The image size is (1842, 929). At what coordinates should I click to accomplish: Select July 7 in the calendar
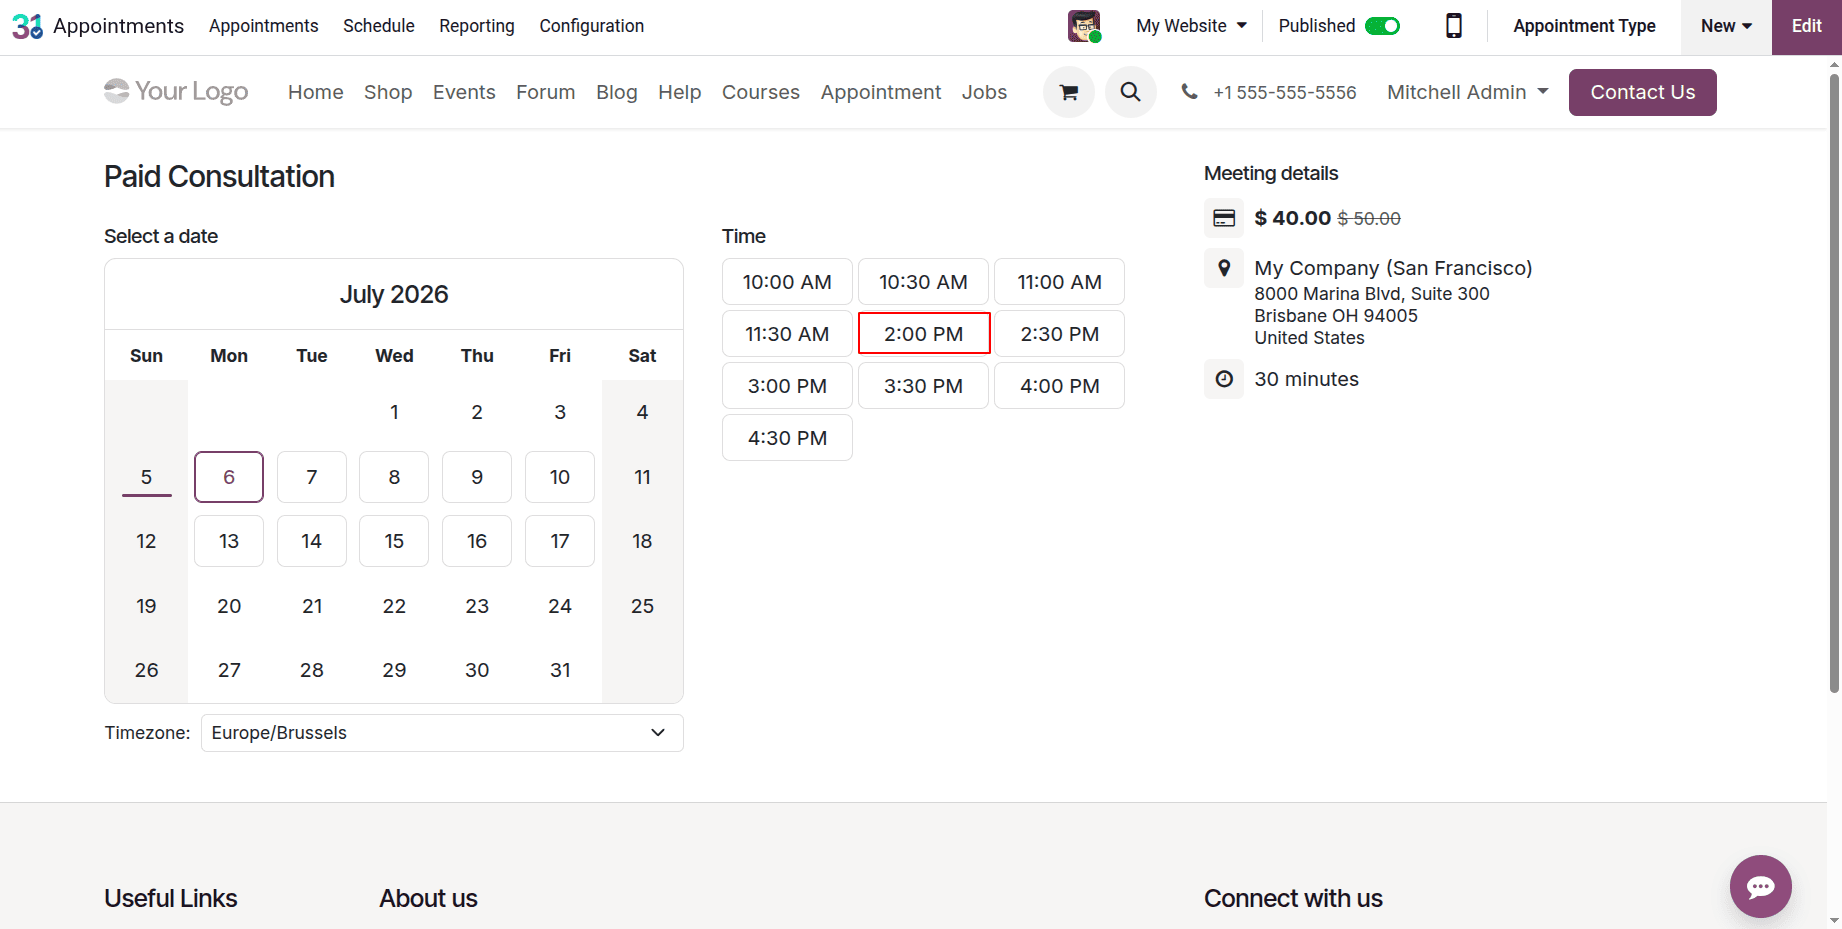[312, 477]
